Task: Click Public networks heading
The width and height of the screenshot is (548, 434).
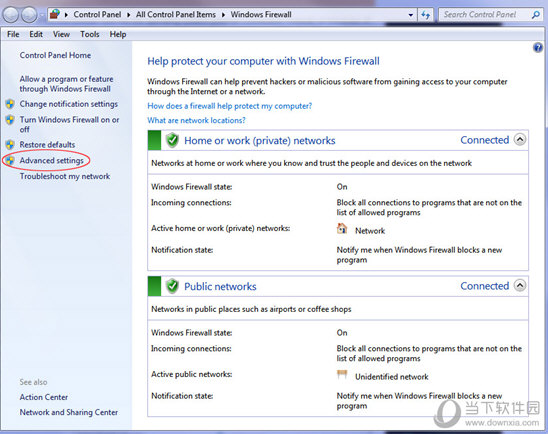Action: tap(220, 287)
